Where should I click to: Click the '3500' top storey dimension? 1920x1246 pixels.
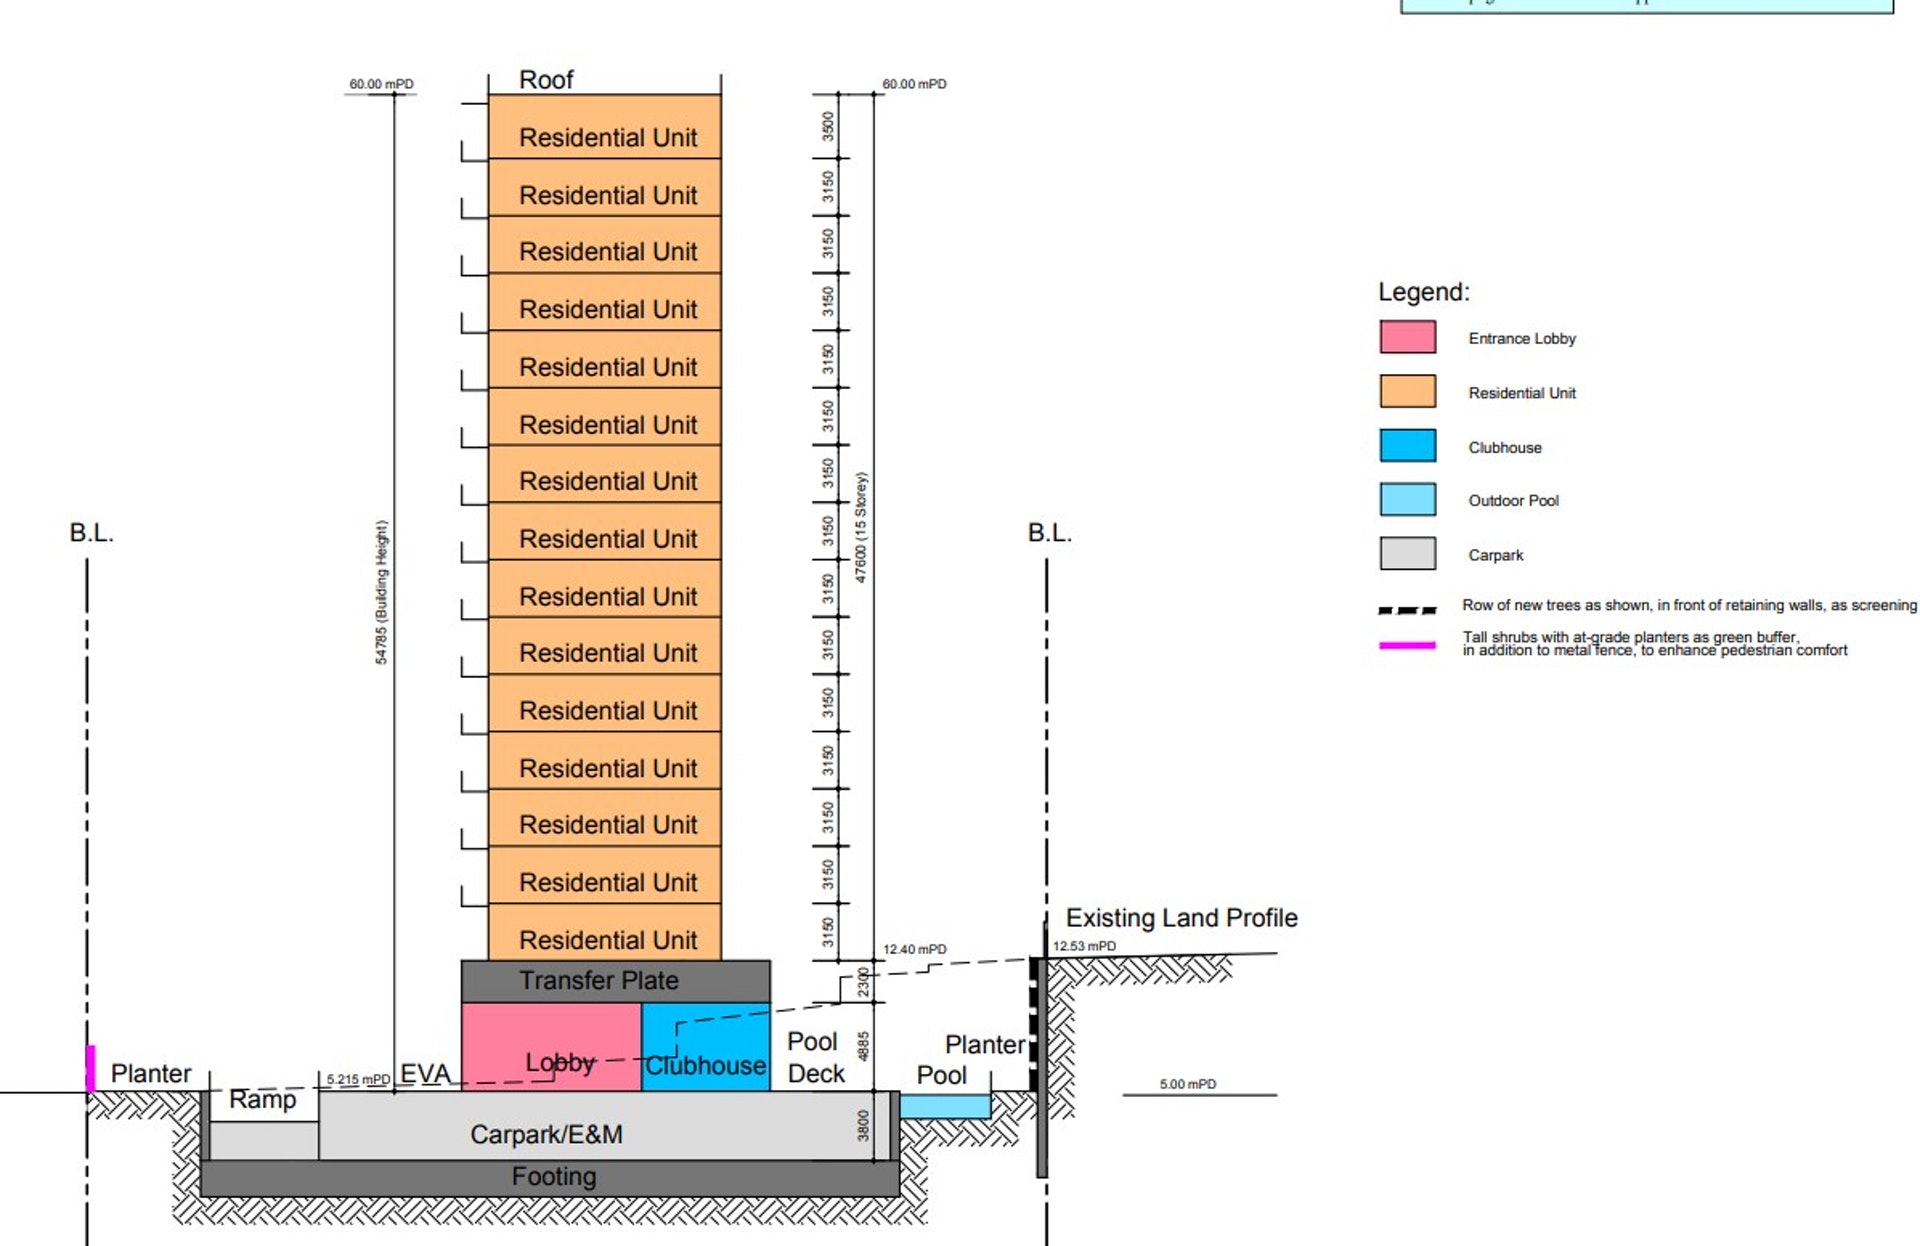pos(828,126)
